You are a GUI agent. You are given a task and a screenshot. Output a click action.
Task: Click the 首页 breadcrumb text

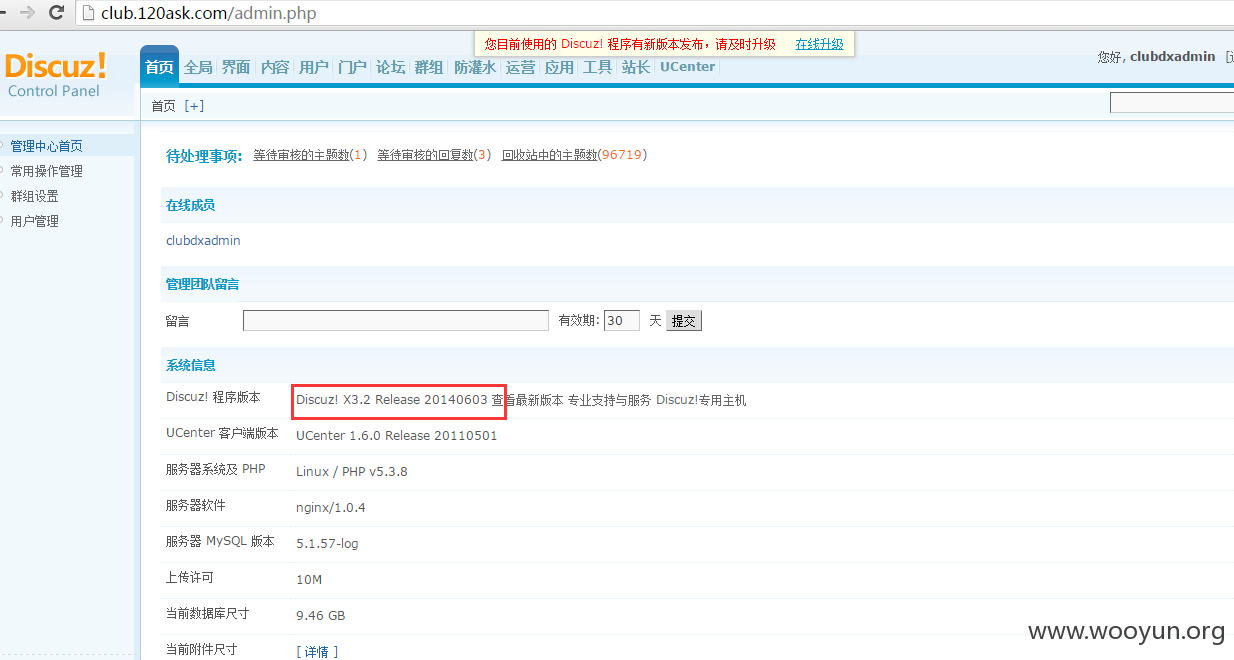tap(163, 105)
